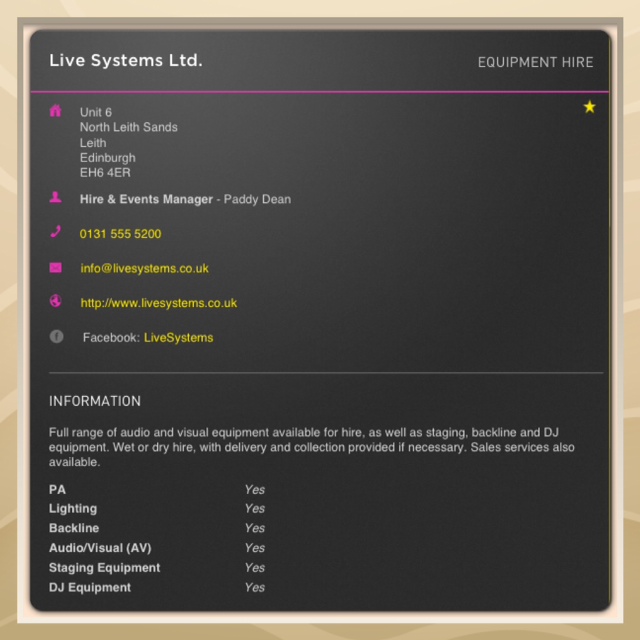Open email link info@livesystems.co.uk
Viewport: 640px width, 640px height.
click(x=144, y=269)
